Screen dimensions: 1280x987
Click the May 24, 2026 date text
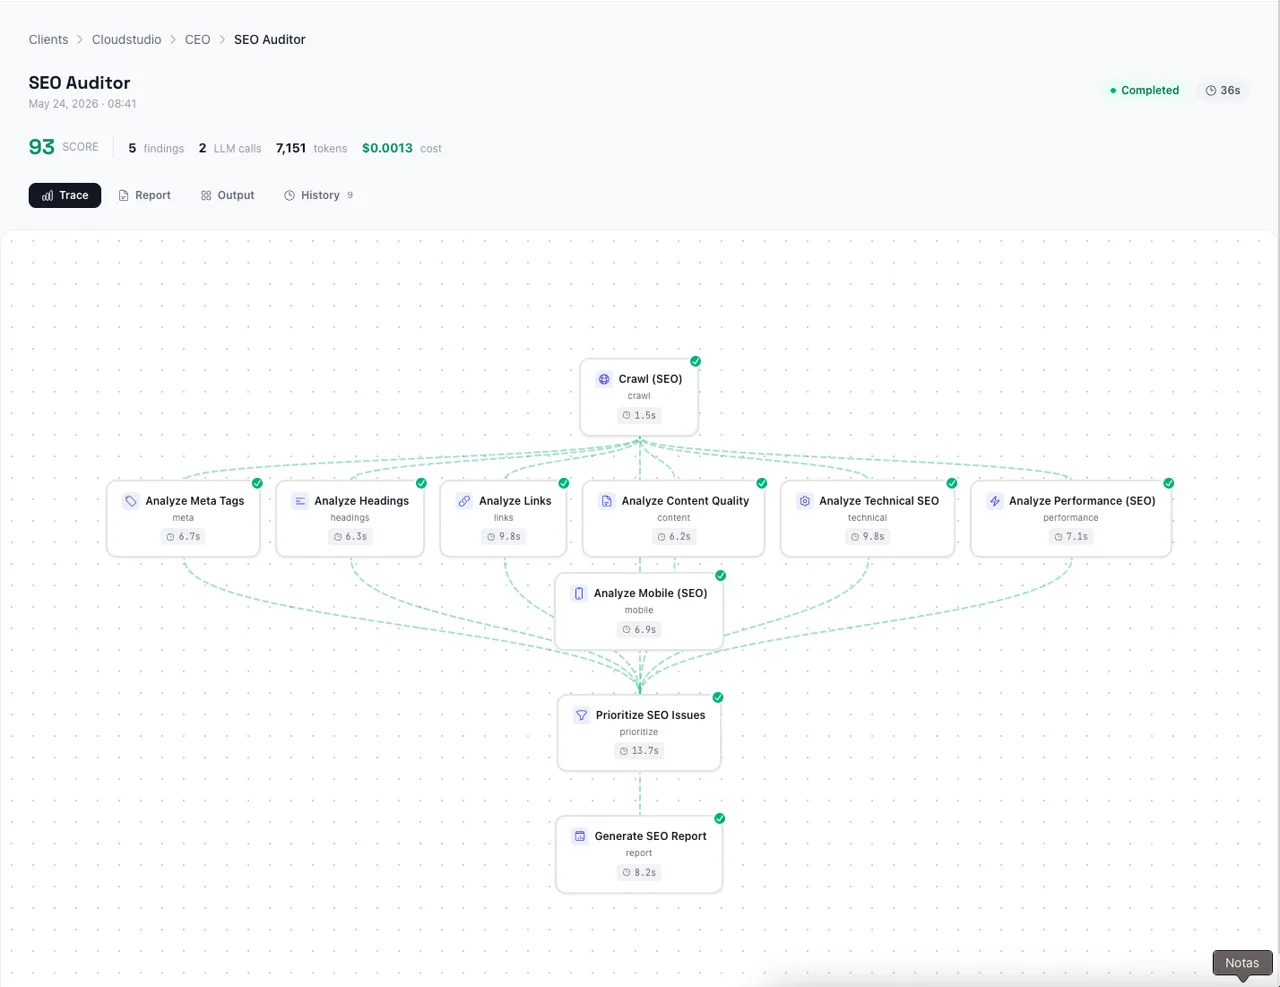pyautogui.click(x=82, y=104)
